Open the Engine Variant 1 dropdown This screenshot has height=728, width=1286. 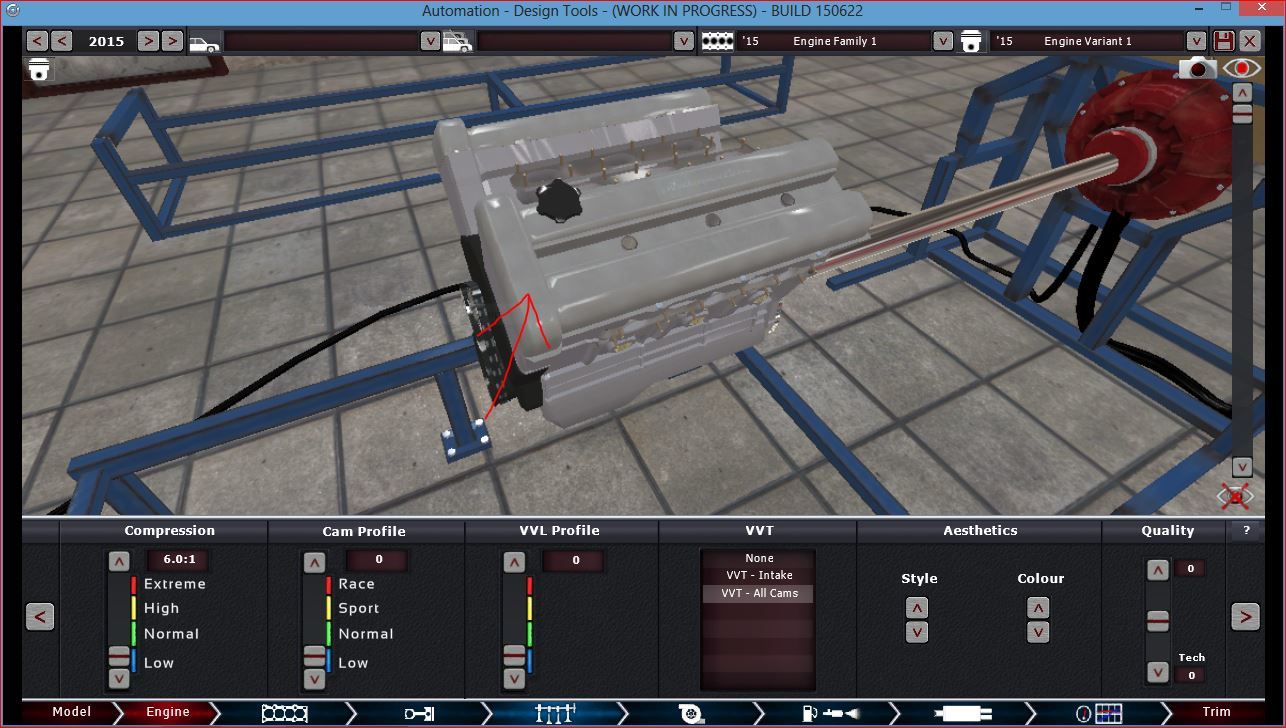pyautogui.click(x=1196, y=41)
